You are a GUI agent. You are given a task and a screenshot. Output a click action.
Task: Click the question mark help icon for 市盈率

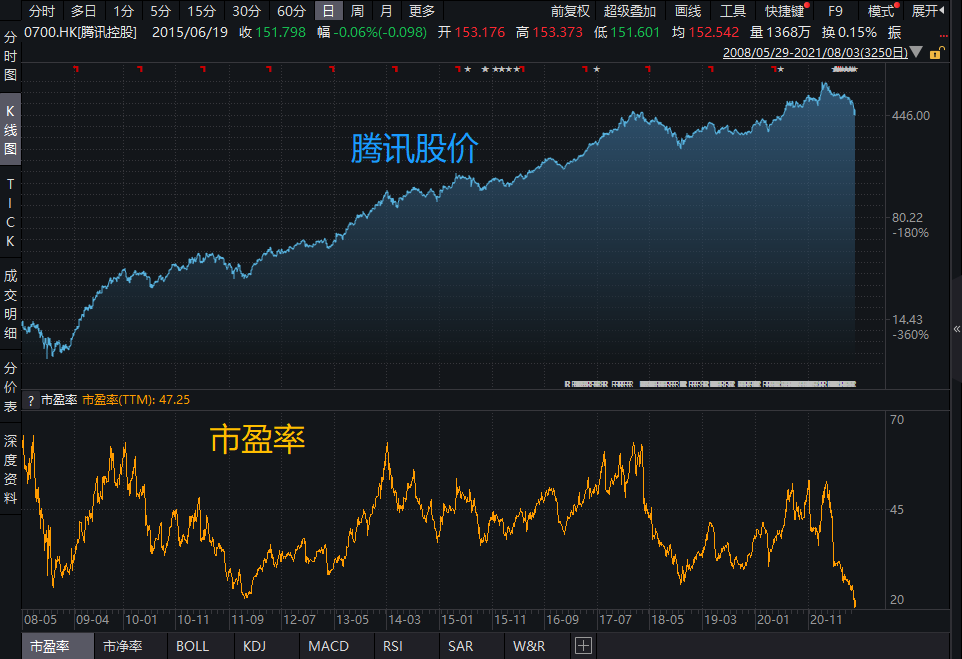(31, 401)
